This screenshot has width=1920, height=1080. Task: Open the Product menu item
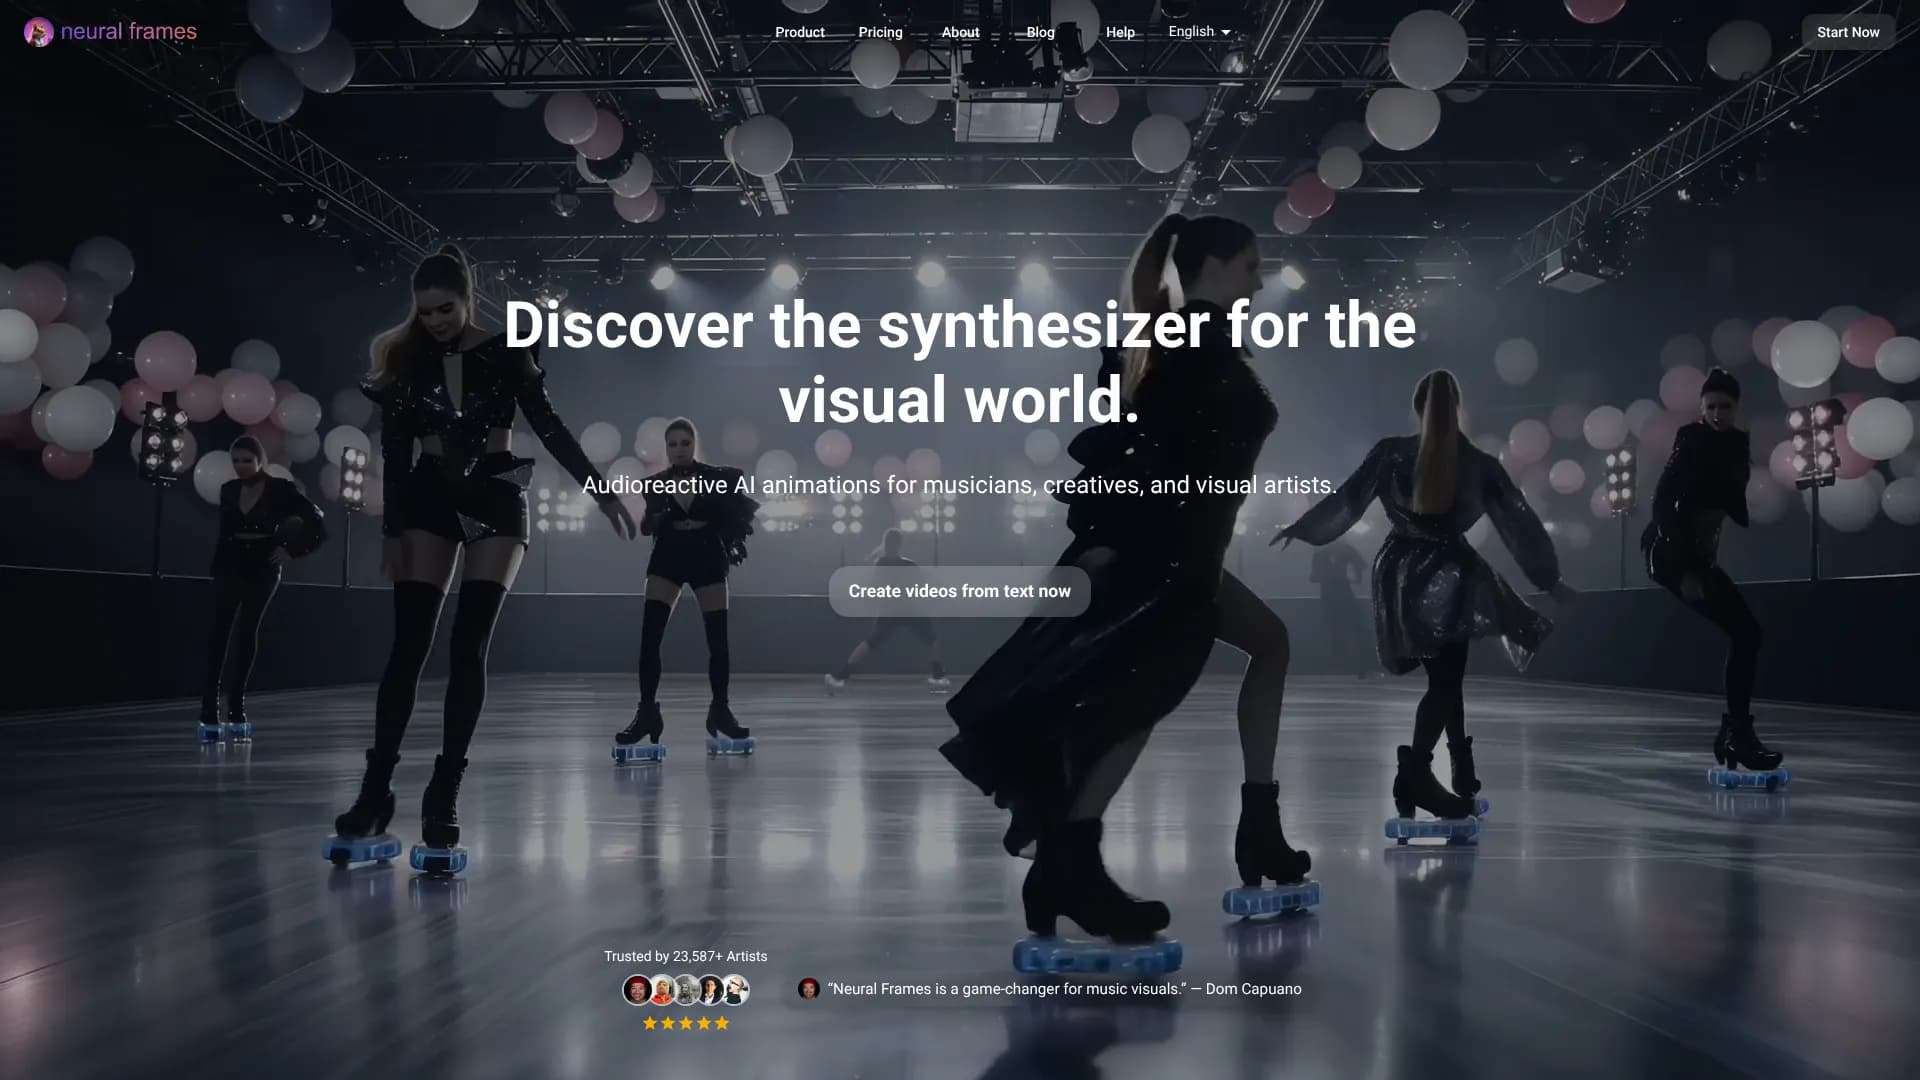(799, 32)
